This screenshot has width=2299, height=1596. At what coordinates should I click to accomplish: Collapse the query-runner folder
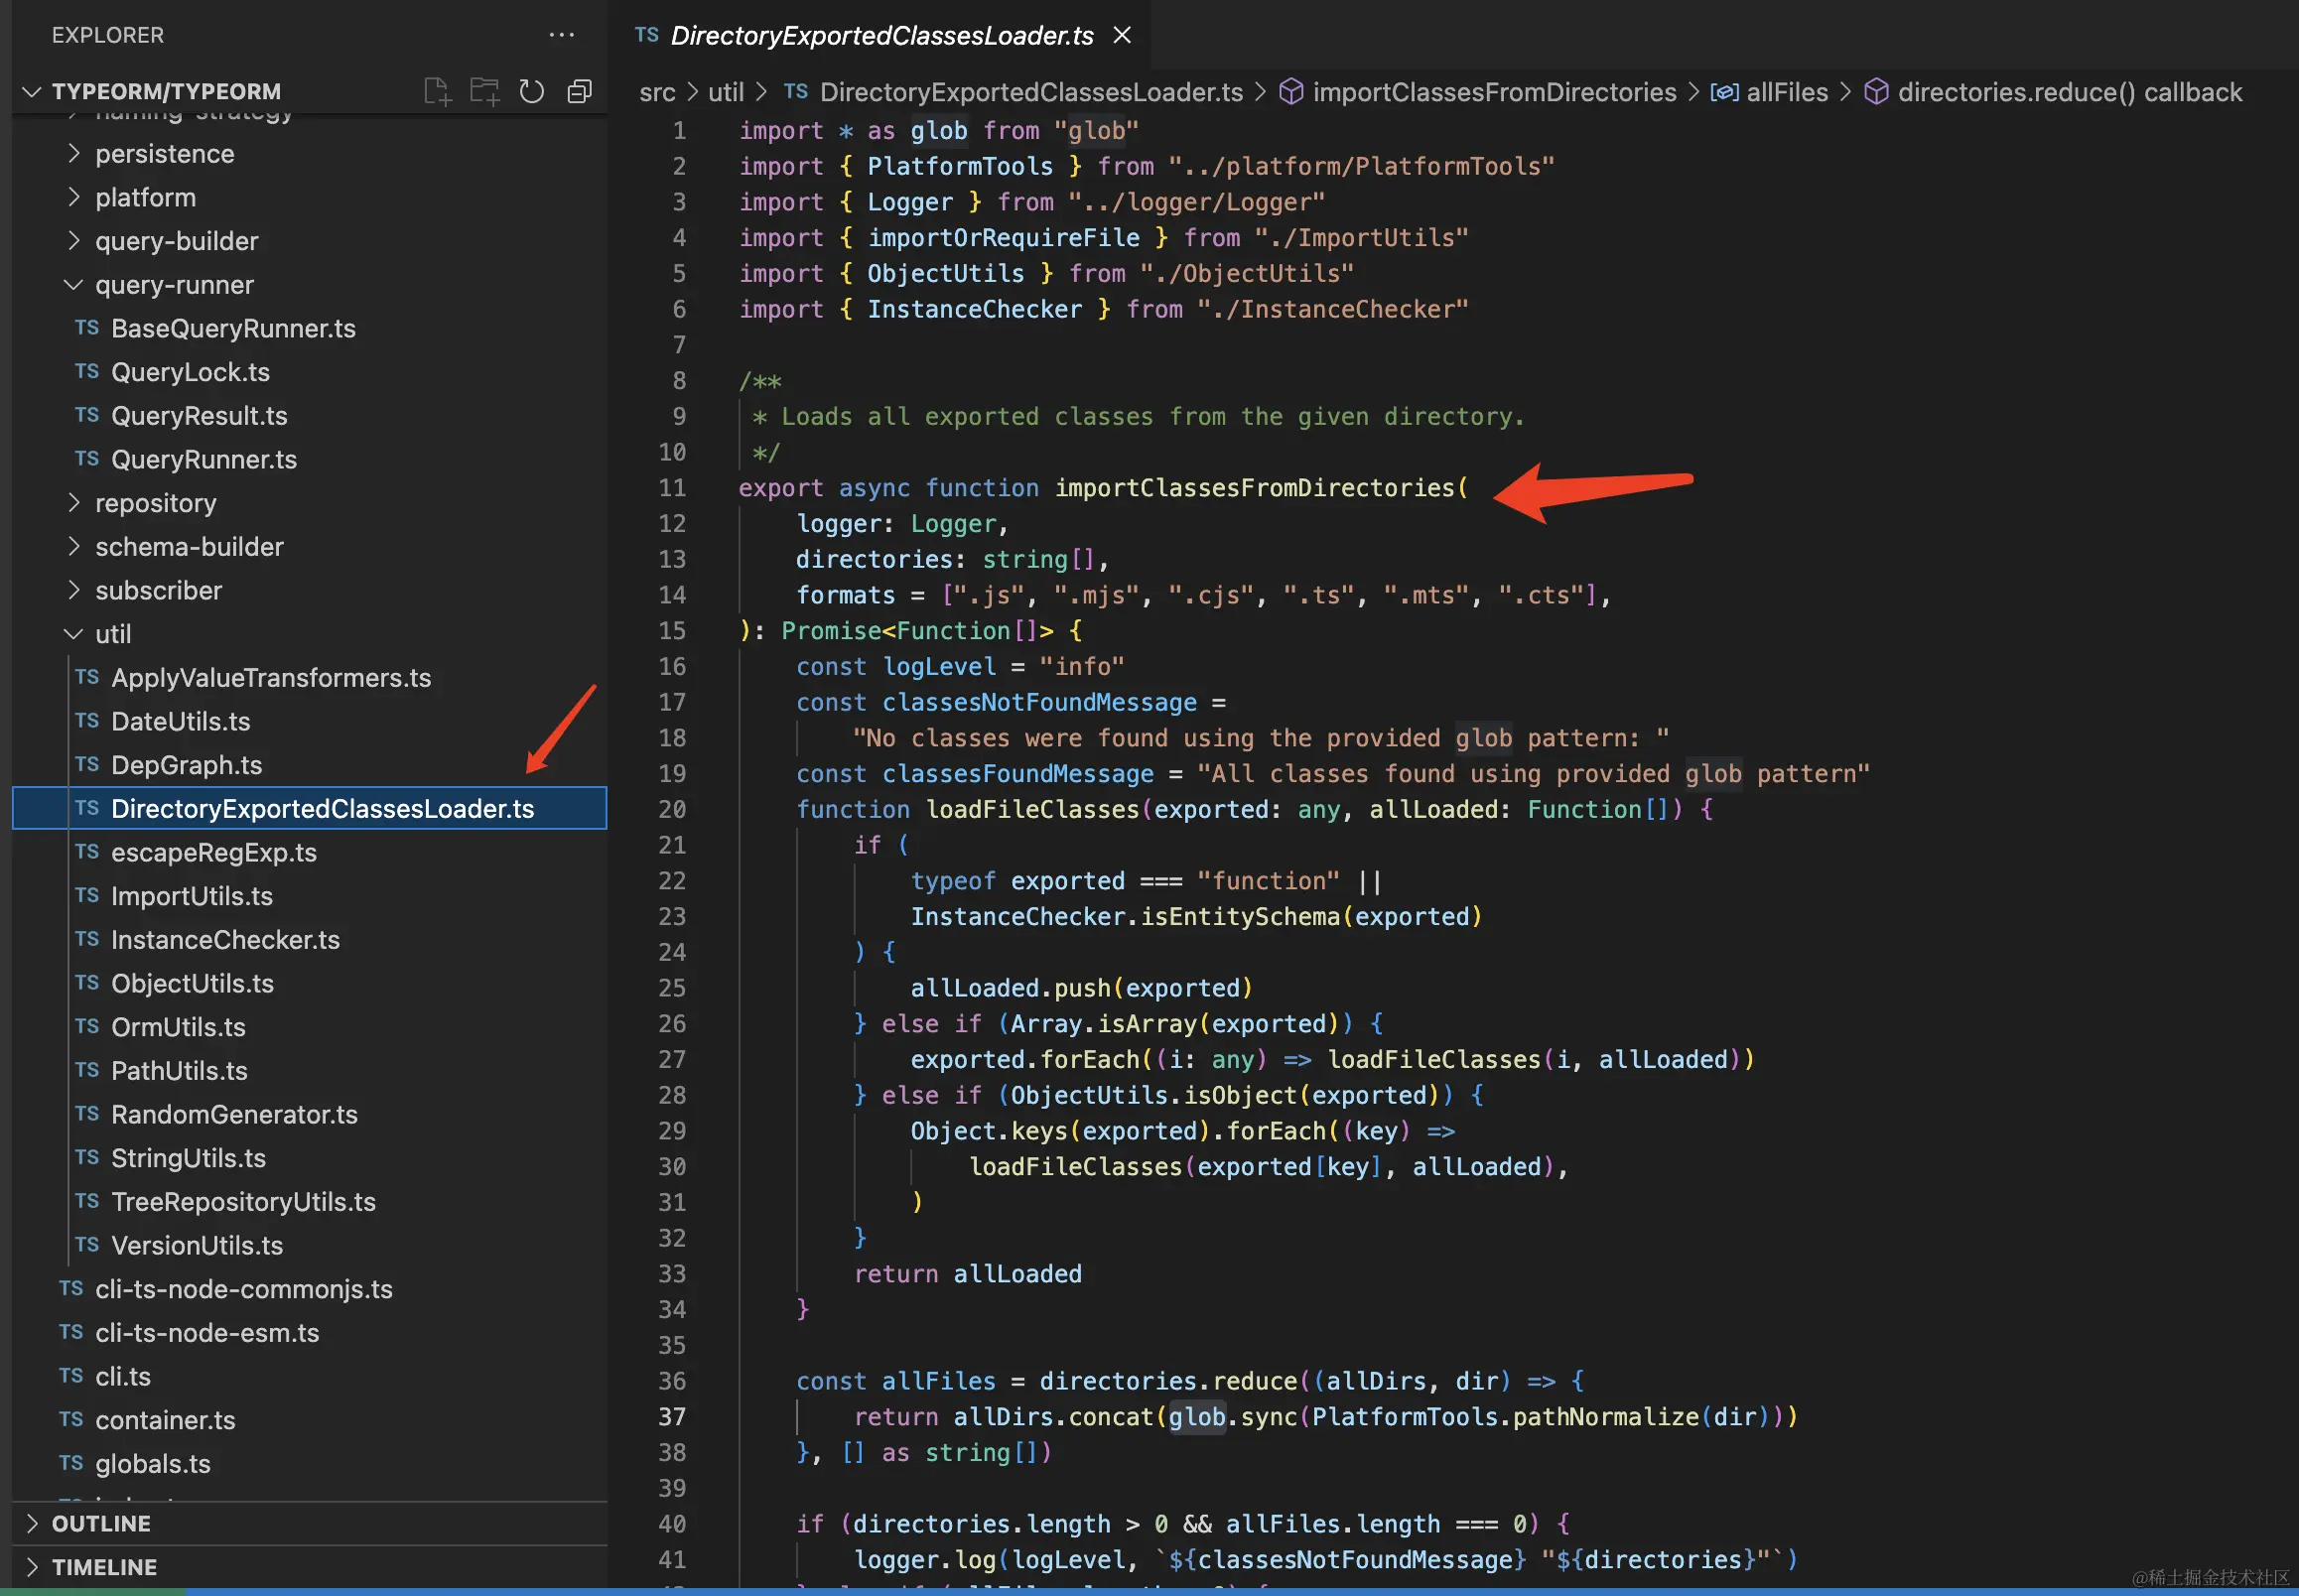tap(174, 285)
